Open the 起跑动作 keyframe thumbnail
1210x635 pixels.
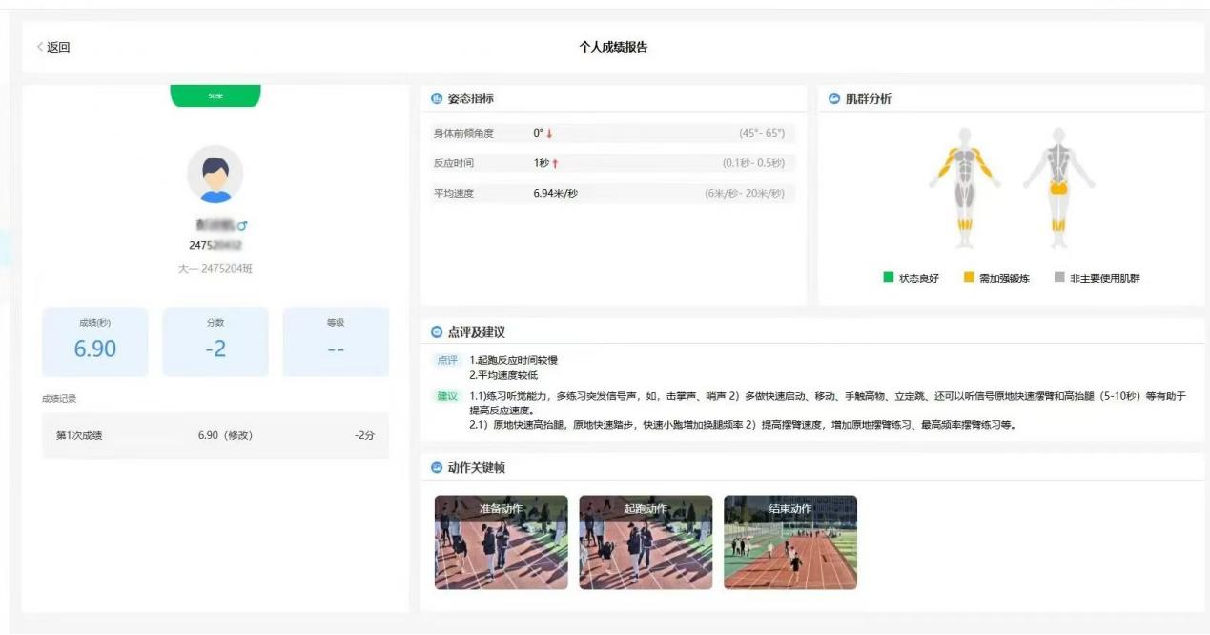point(645,542)
